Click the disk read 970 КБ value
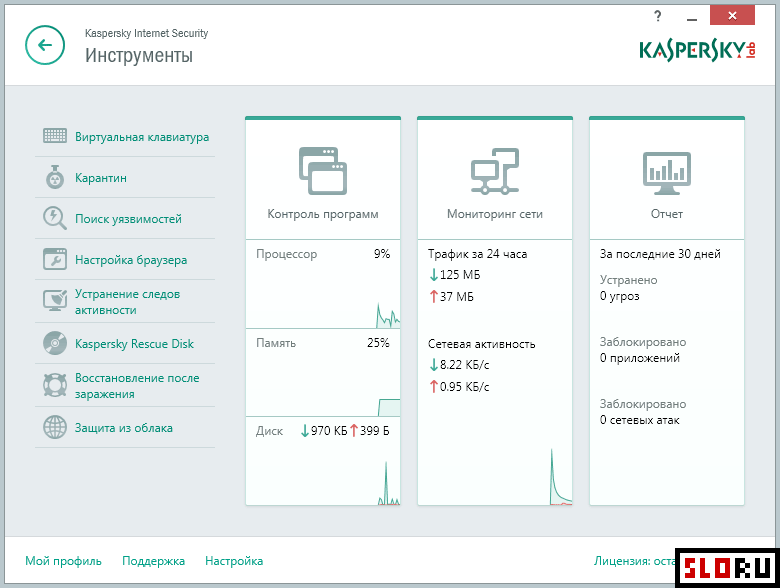This screenshot has width=780, height=588. point(324,431)
